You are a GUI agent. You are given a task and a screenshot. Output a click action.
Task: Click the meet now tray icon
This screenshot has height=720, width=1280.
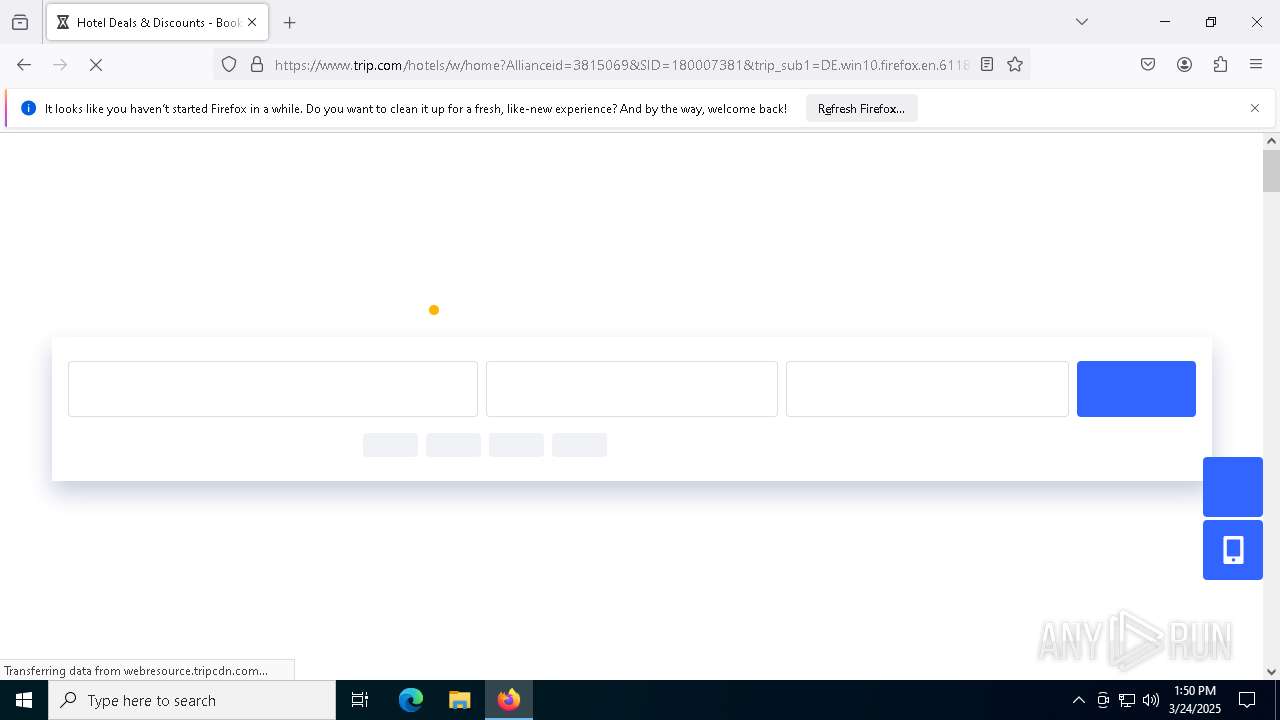click(x=1103, y=700)
